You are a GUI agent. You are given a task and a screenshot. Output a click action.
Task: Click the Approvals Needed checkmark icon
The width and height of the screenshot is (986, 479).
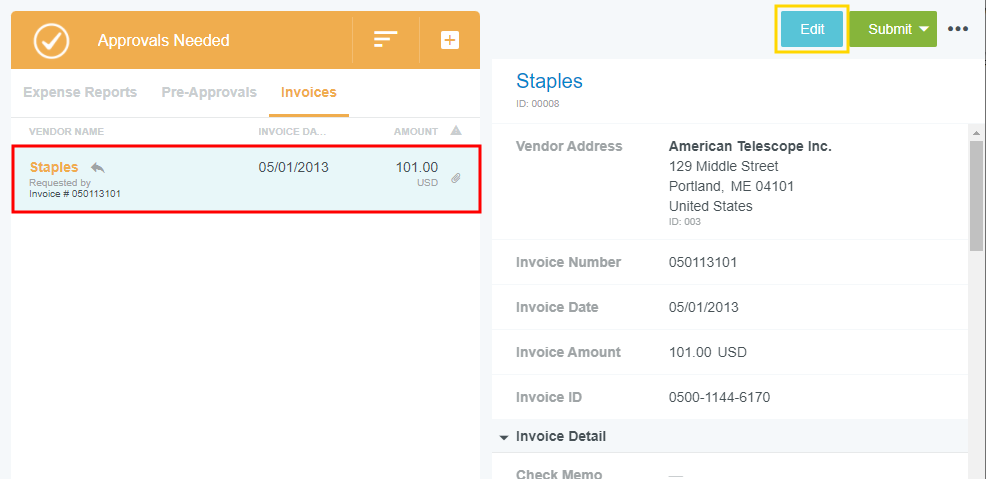(x=51, y=40)
